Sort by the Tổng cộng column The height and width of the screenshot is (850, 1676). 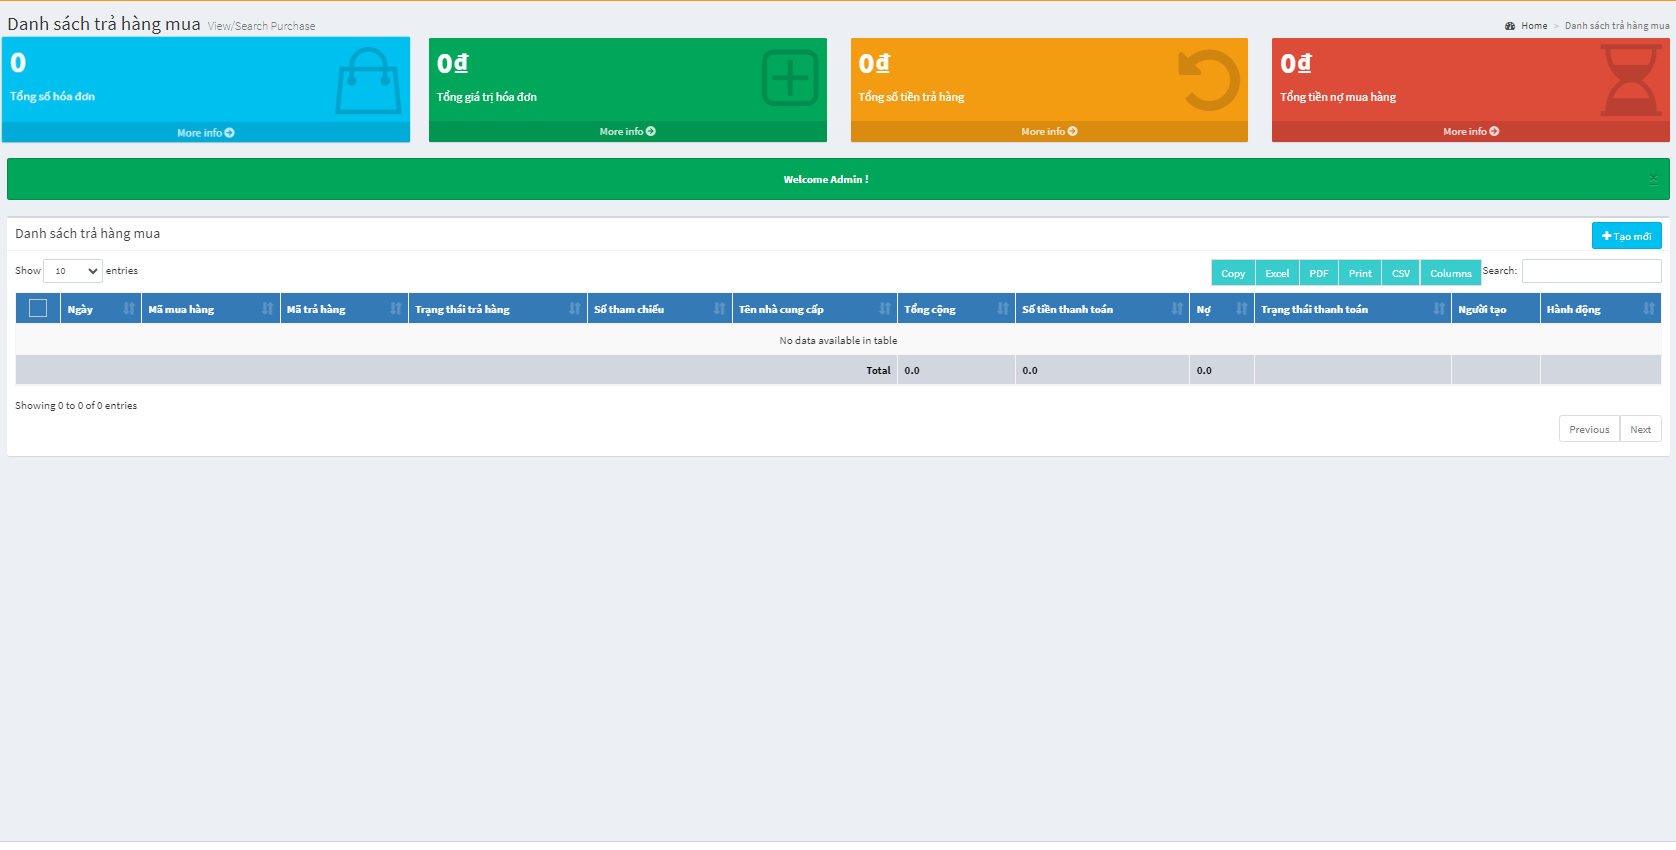pyautogui.click(x=956, y=309)
